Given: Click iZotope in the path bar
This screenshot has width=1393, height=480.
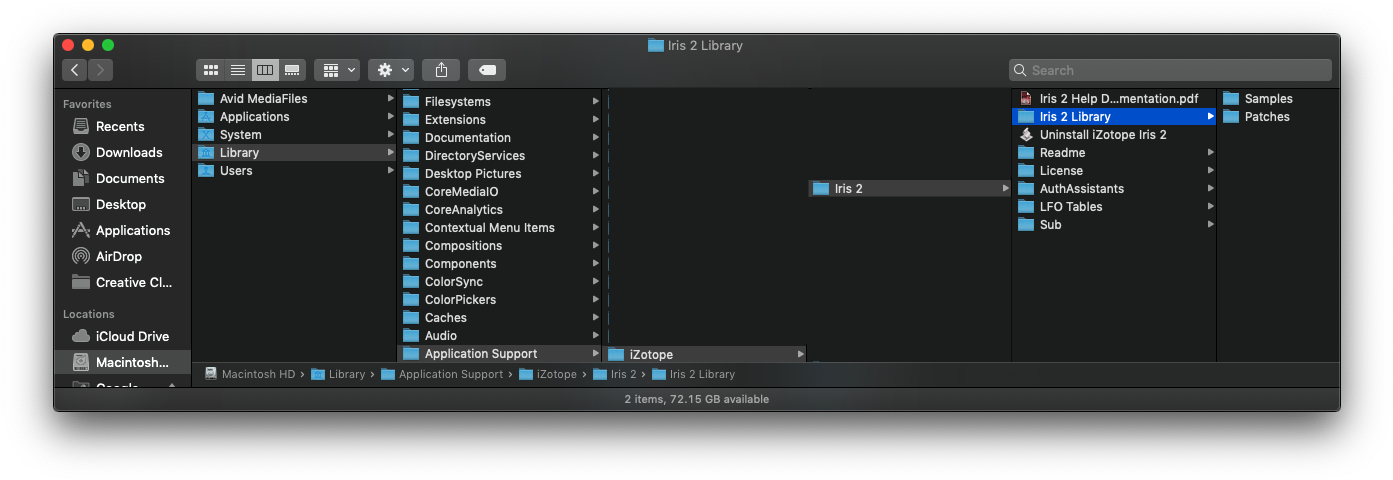Looking at the screenshot, I should tap(548, 374).
